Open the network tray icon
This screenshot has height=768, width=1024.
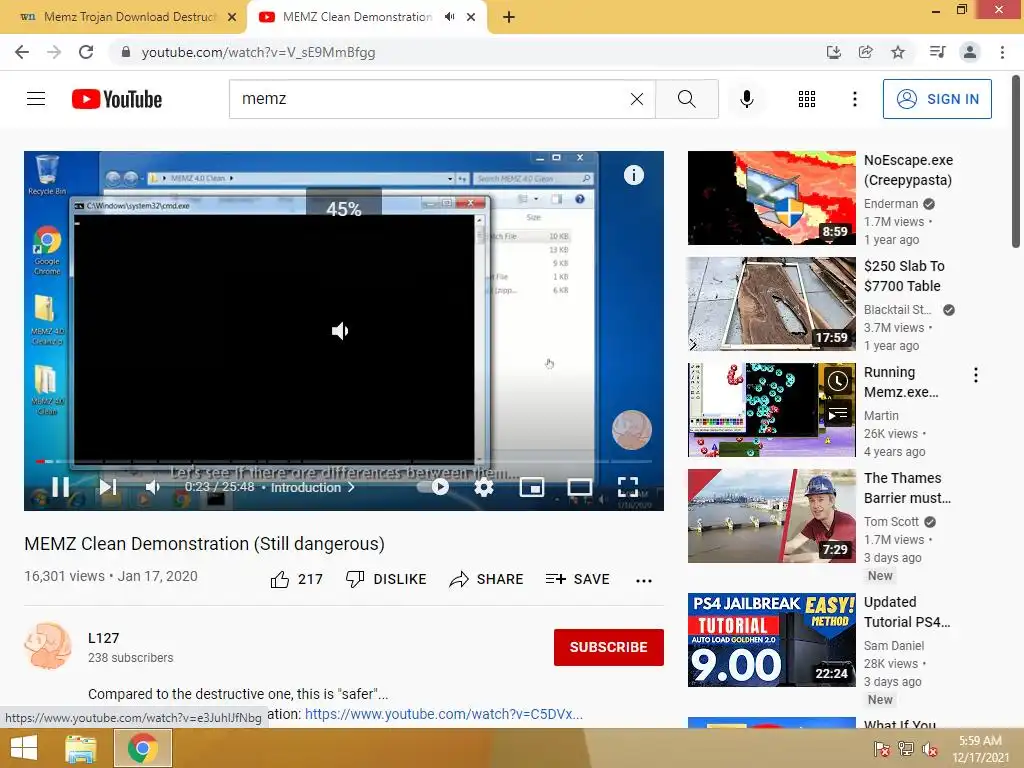click(x=906, y=748)
